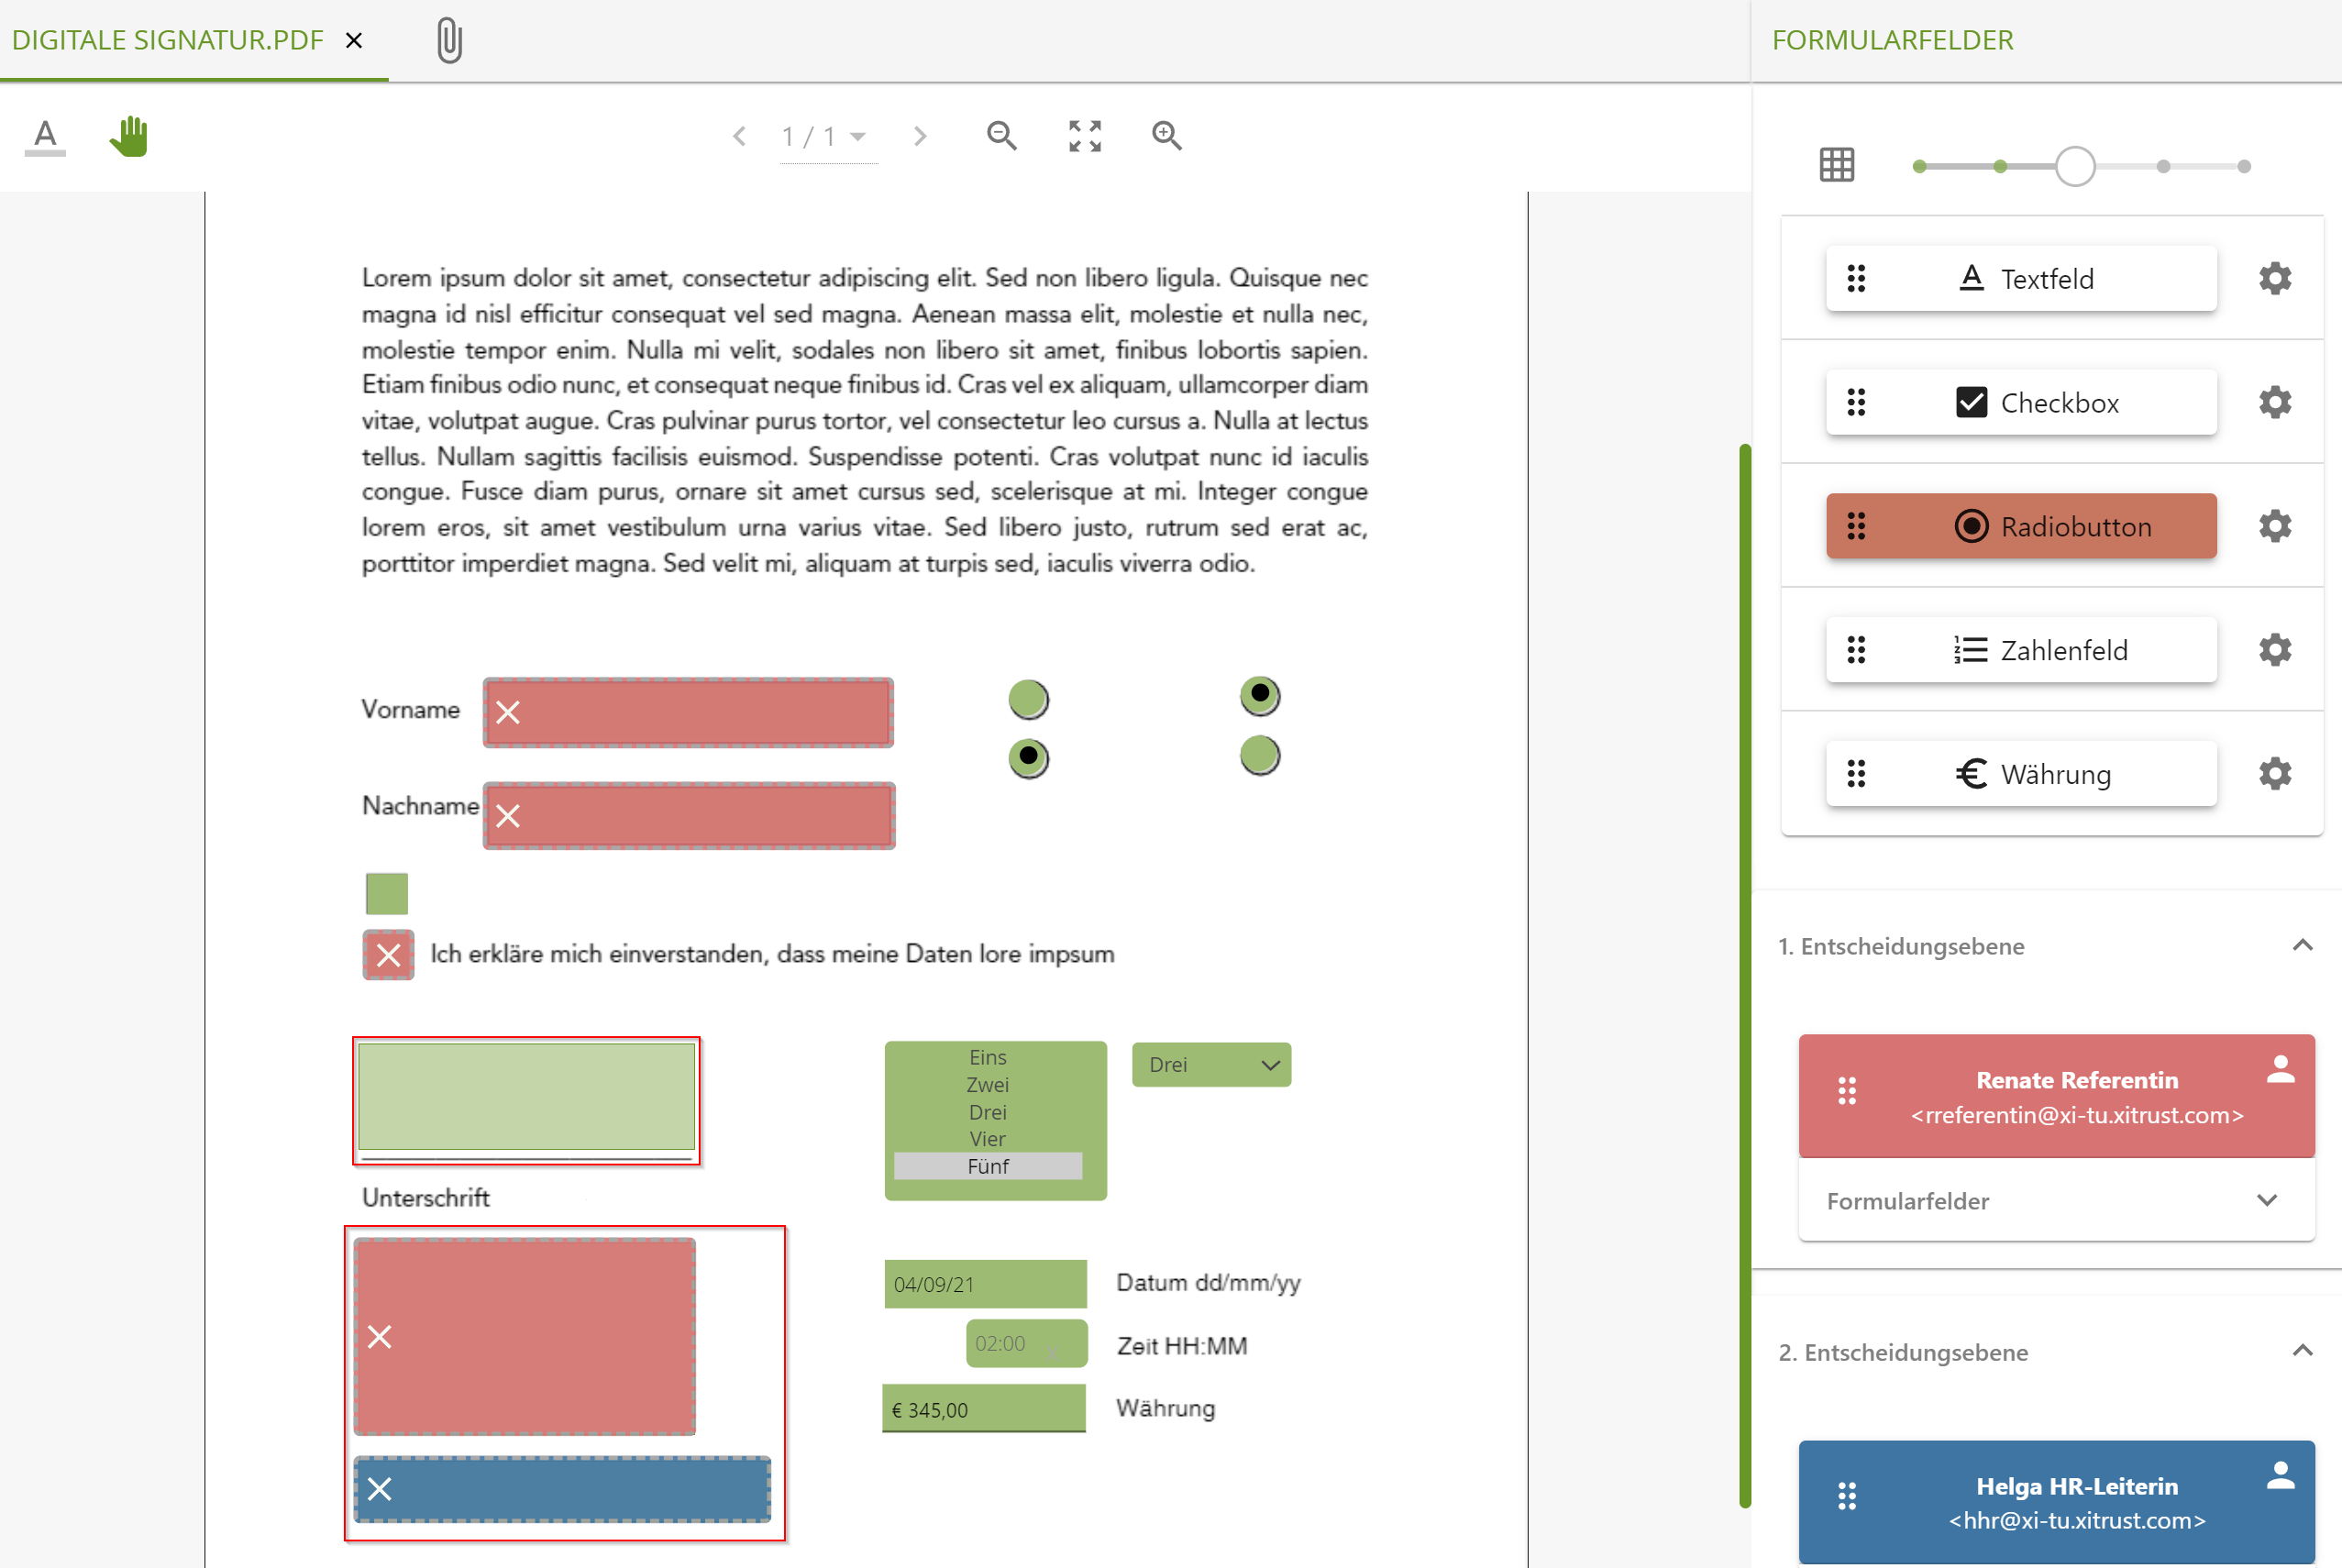Click the next page arrow
This screenshot has height=1568, width=2342.
pyautogui.click(x=920, y=136)
